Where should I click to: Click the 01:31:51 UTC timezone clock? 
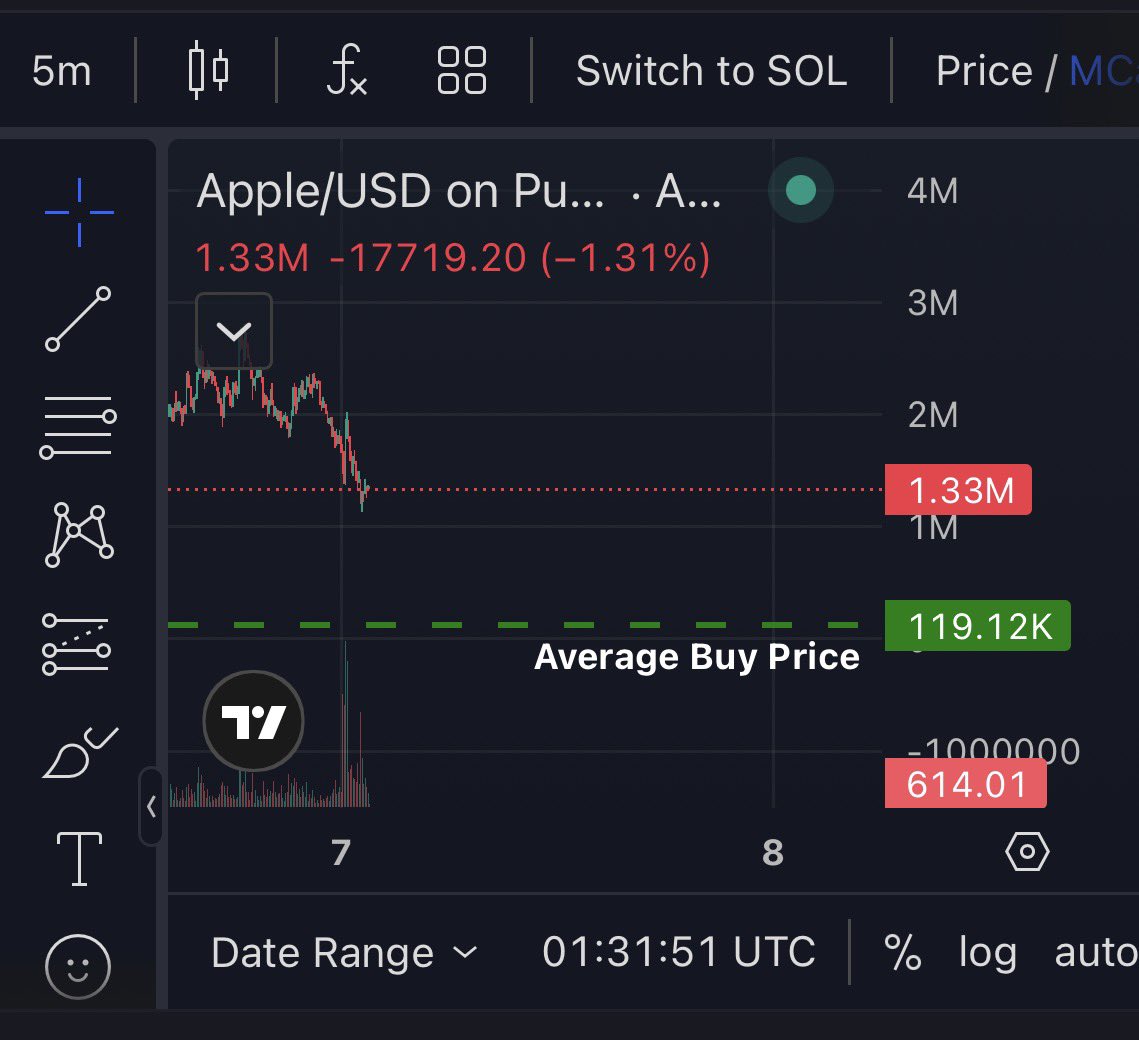coord(679,952)
